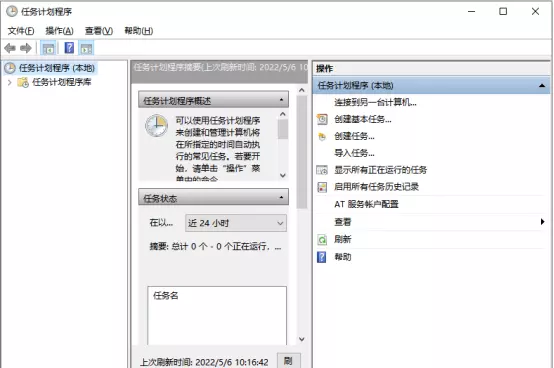This screenshot has width=554, height=368.
Task: Collapse the 任务计划程序 (本地) actions group
Action: pos(542,85)
